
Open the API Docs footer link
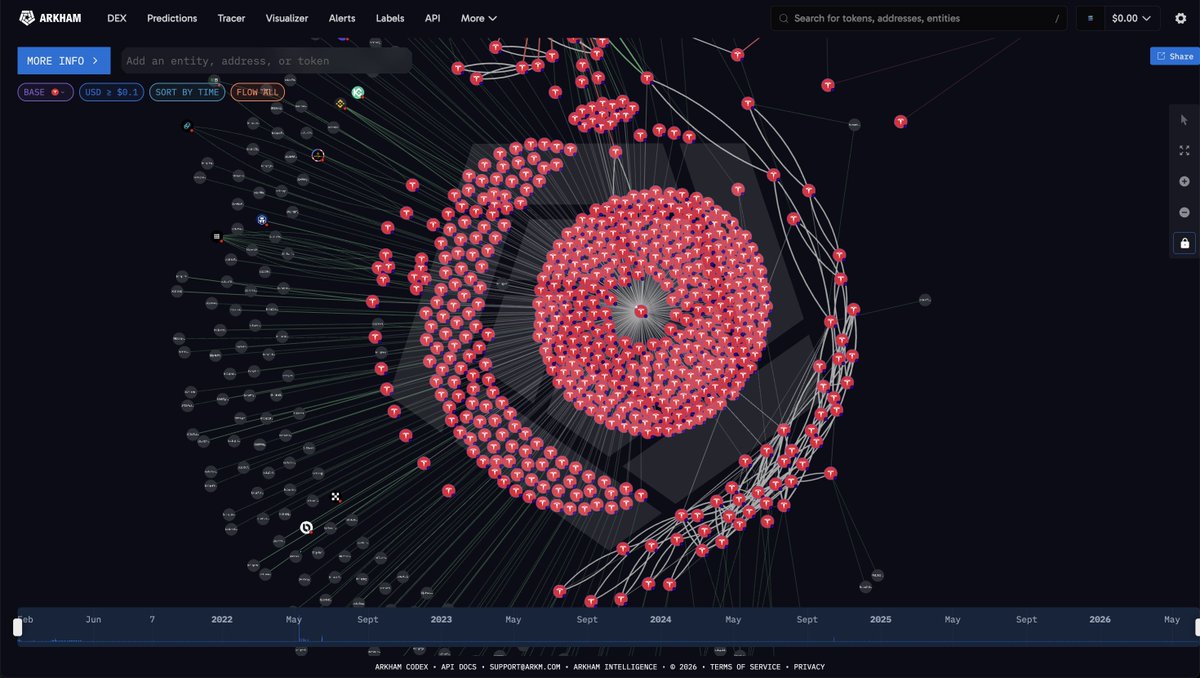tap(461, 667)
